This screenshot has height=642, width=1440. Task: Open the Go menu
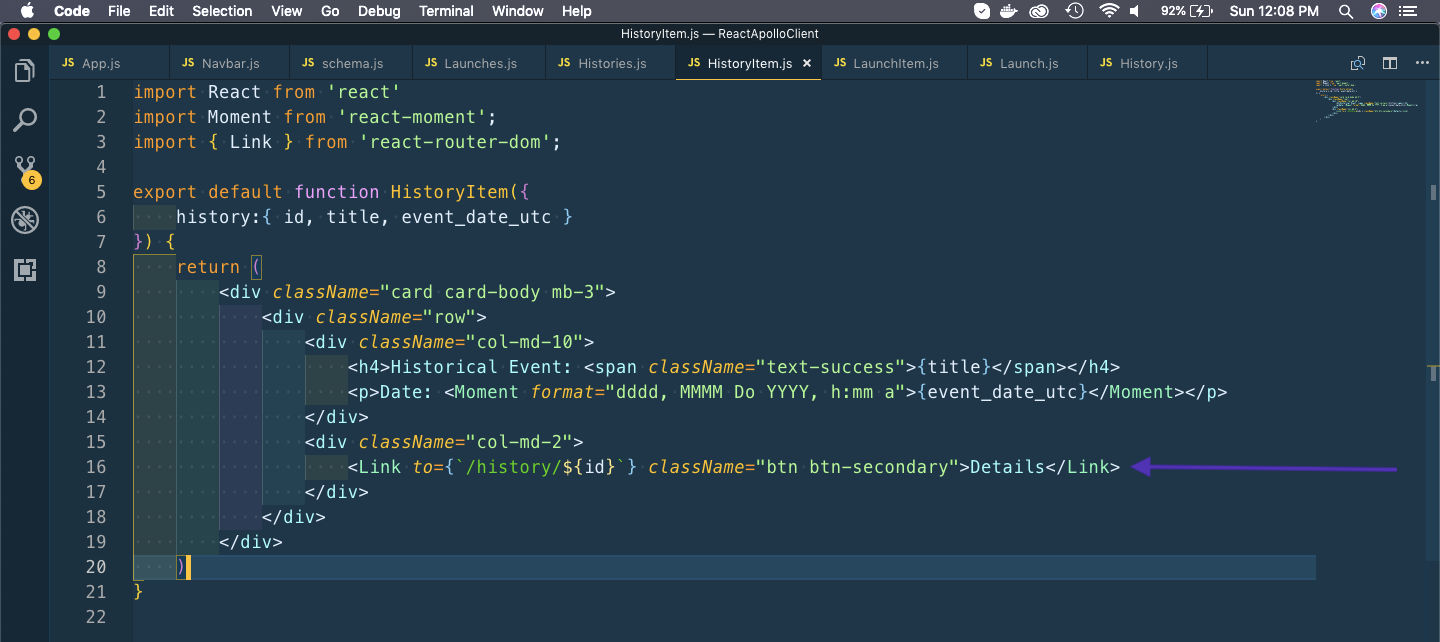click(x=331, y=11)
